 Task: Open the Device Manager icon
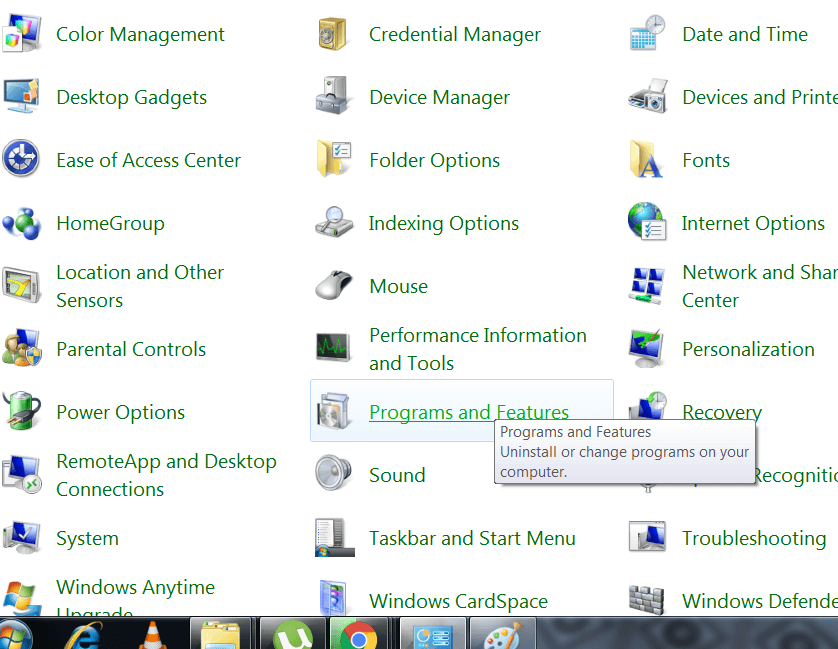[x=334, y=98]
